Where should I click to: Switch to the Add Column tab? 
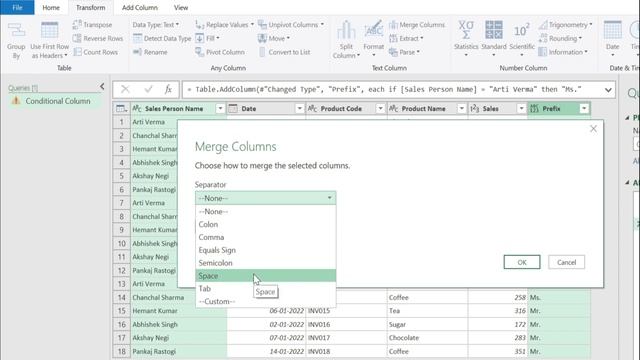point(140,7)
